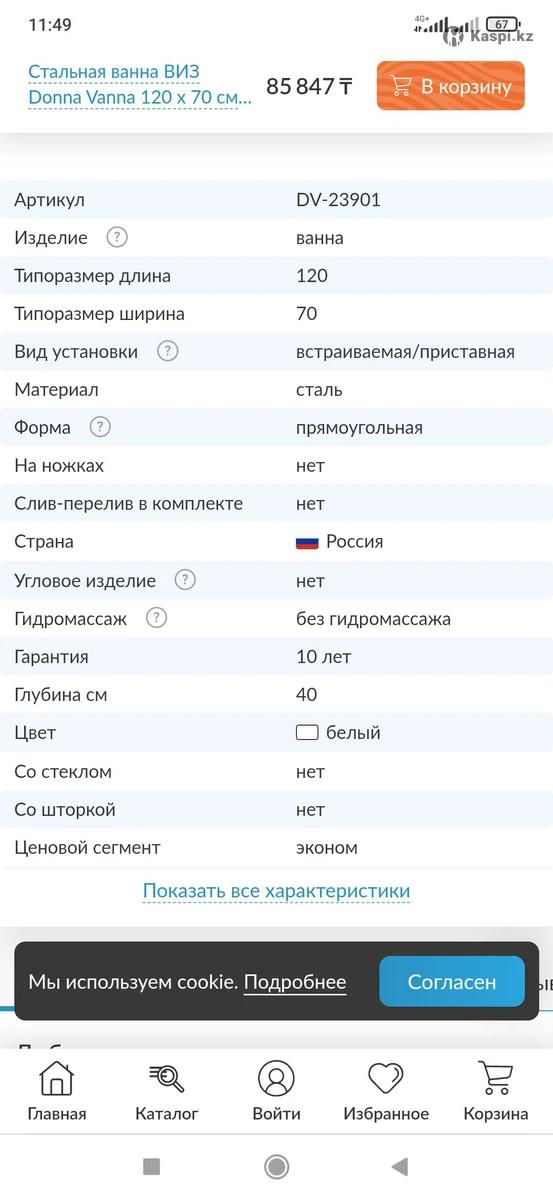Screen dimensions: 553x1200
Task: Open the cookie Подробнее link
Action: [295, 982]
